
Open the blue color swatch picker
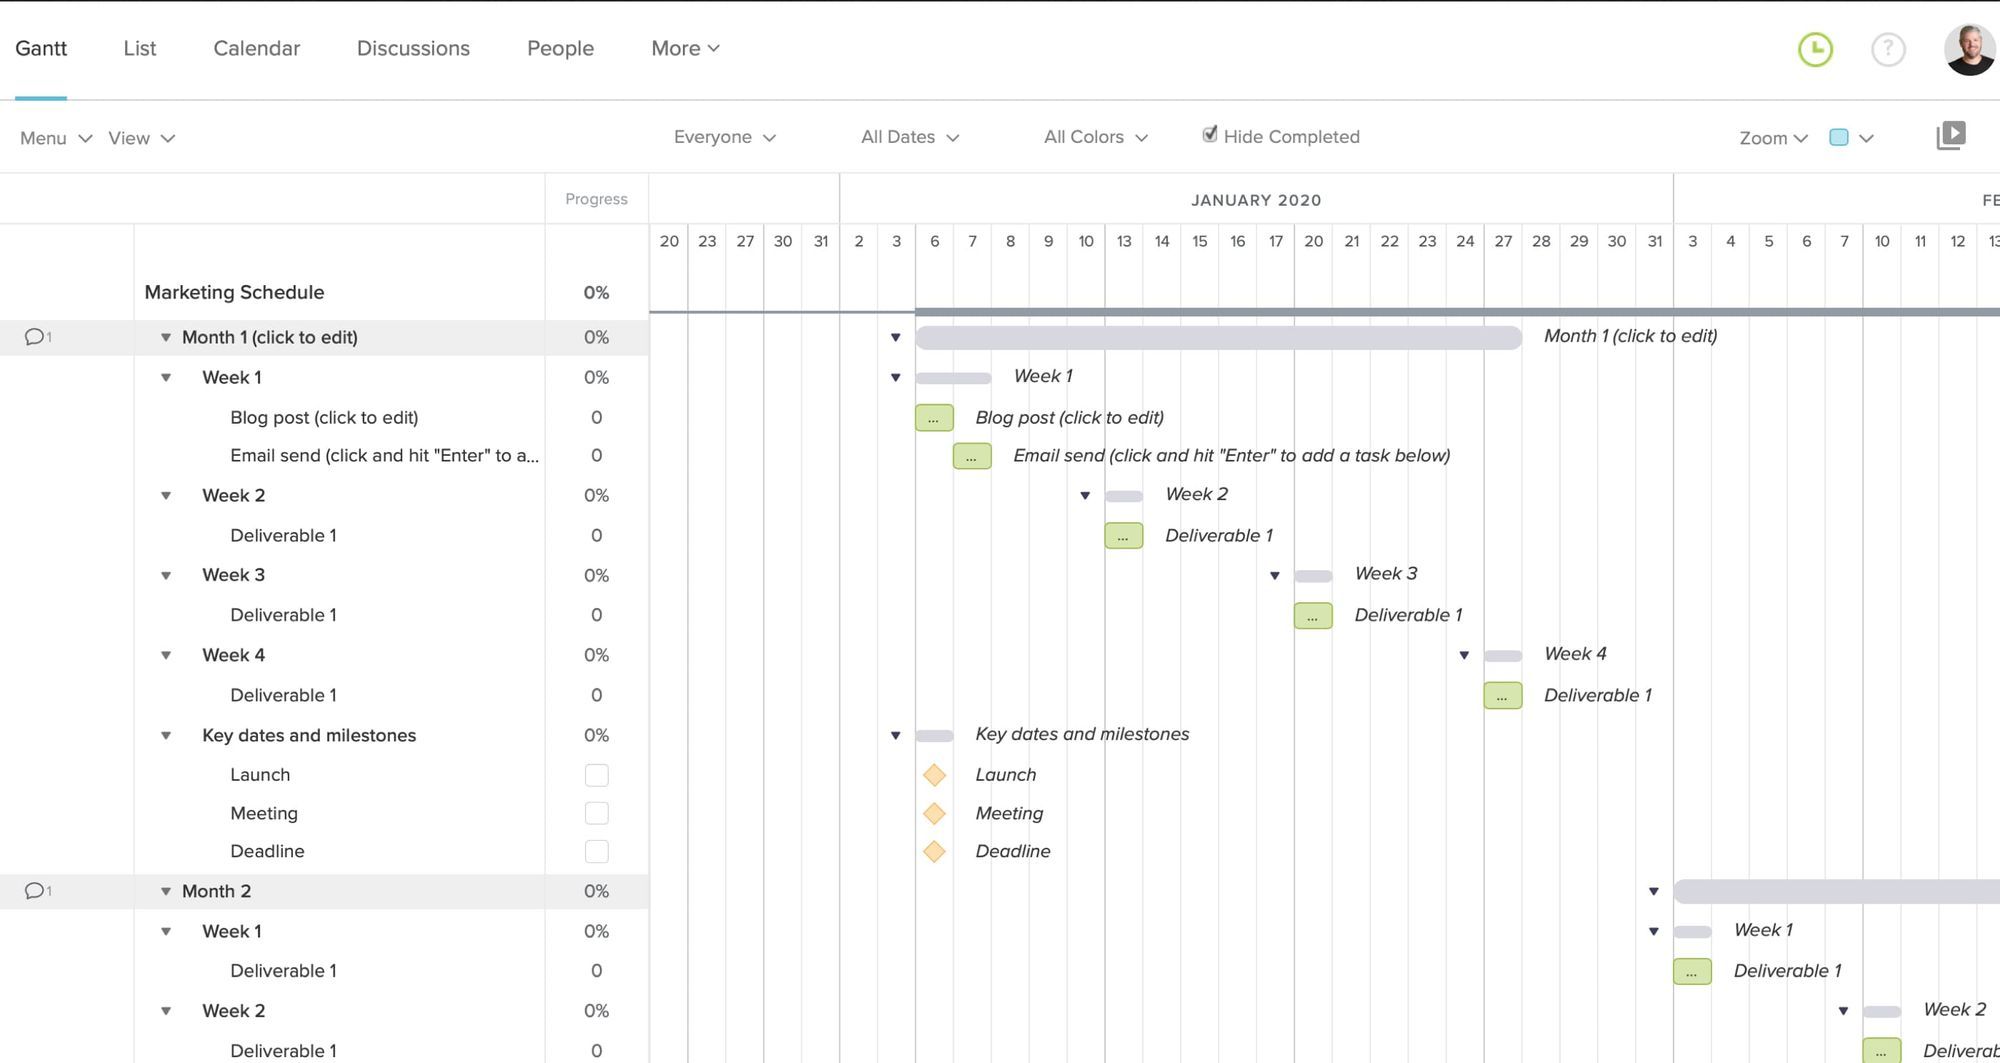[1838, 137]
